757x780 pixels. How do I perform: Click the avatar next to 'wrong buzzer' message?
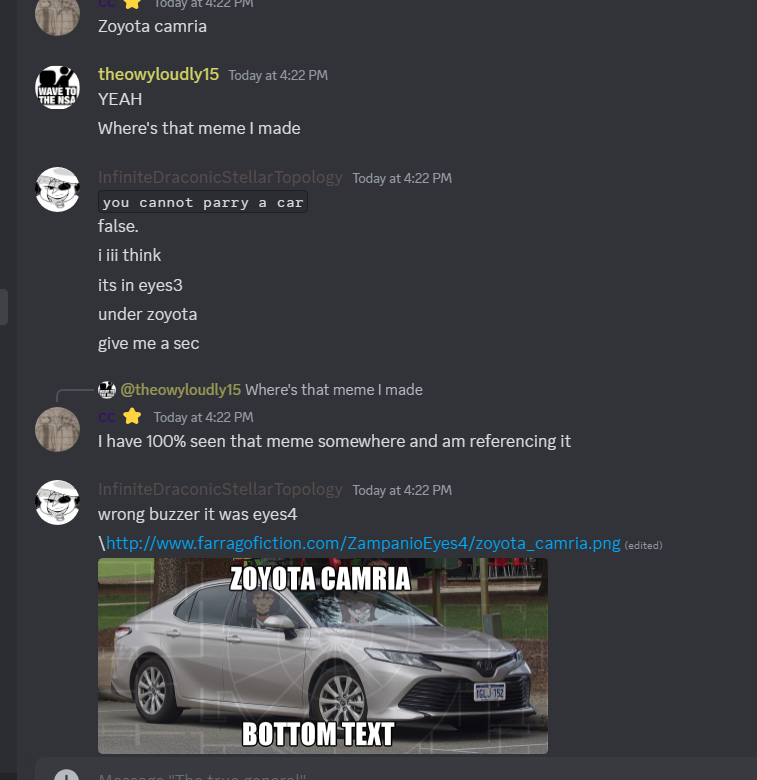click(57, 502)
